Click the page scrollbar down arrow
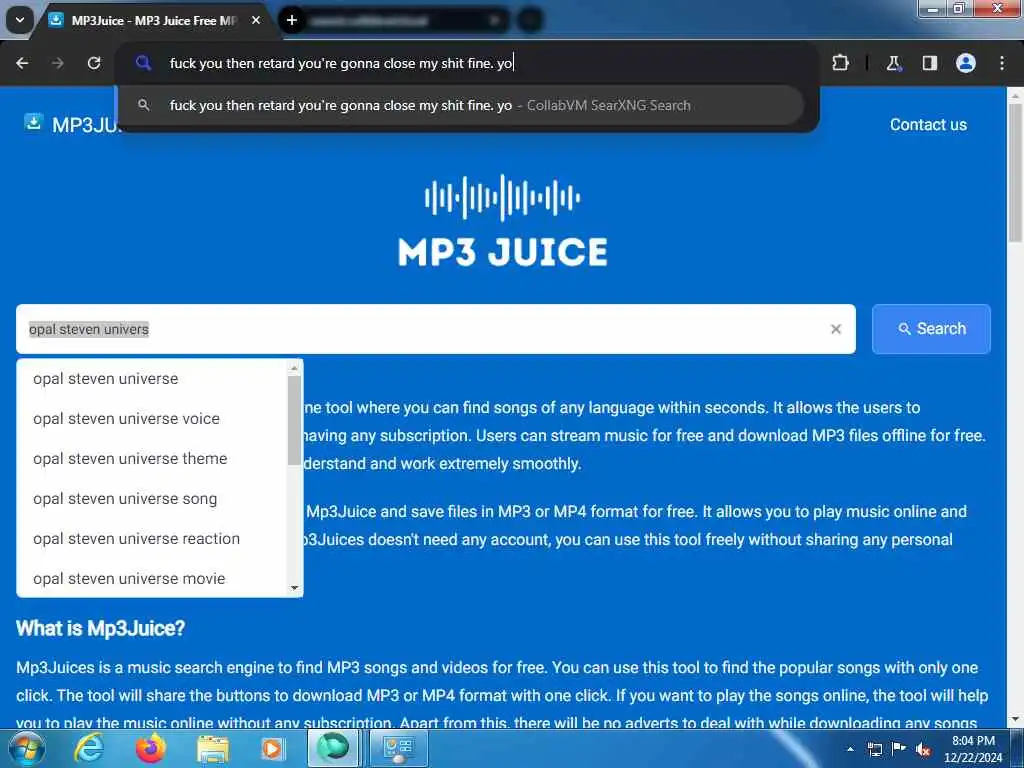 pyautogui.click(x=1016, y=720)
